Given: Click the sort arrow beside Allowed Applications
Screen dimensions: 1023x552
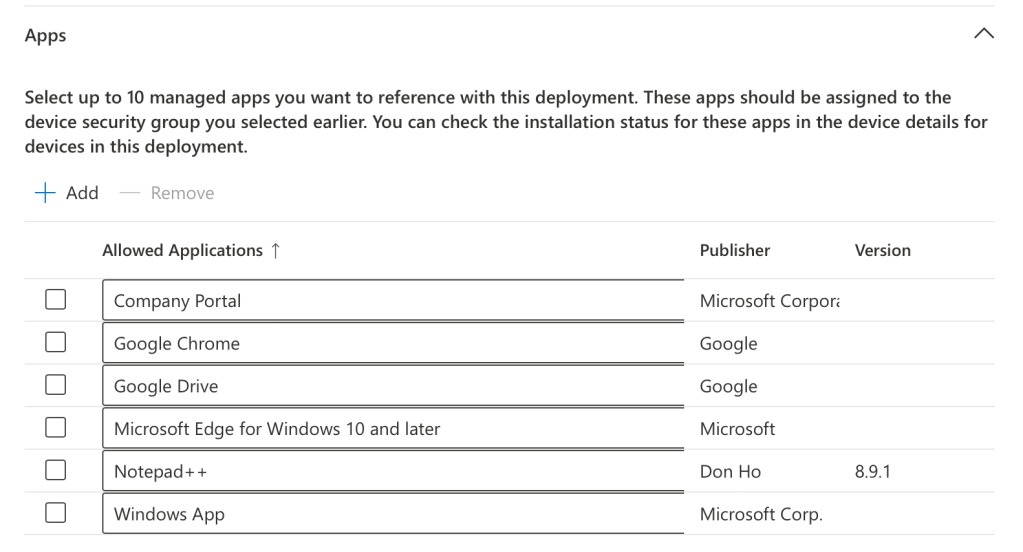Looking at the screenshot, I should coord(276,251).
